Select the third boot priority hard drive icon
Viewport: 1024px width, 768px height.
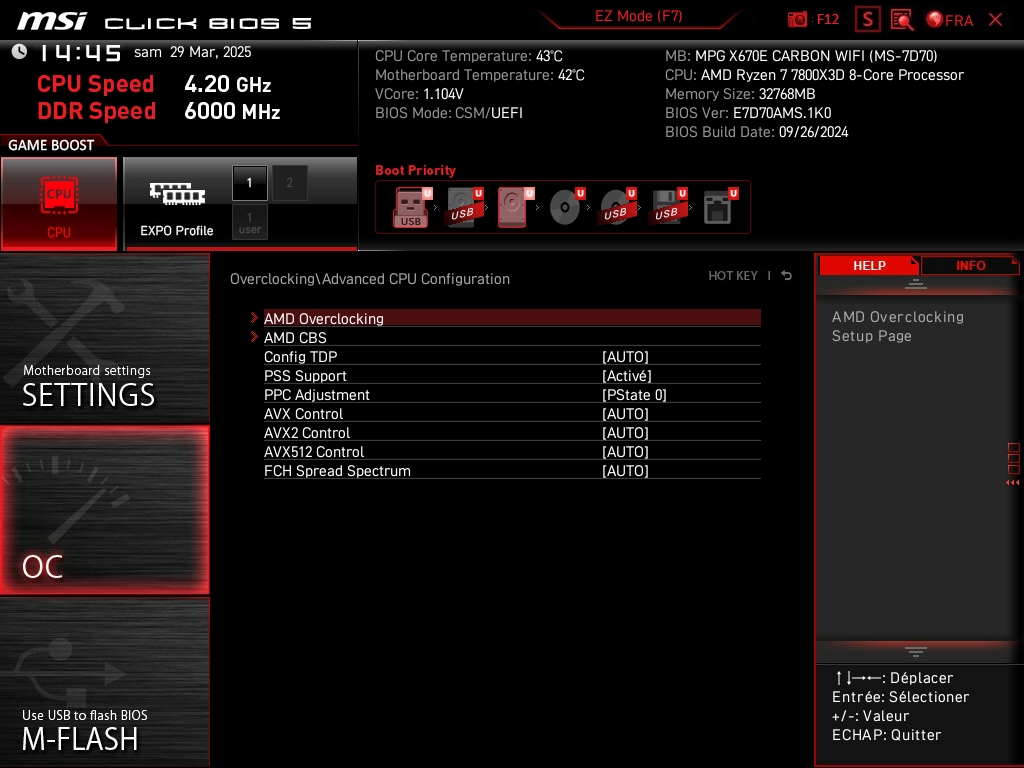[x=514, y=208]
